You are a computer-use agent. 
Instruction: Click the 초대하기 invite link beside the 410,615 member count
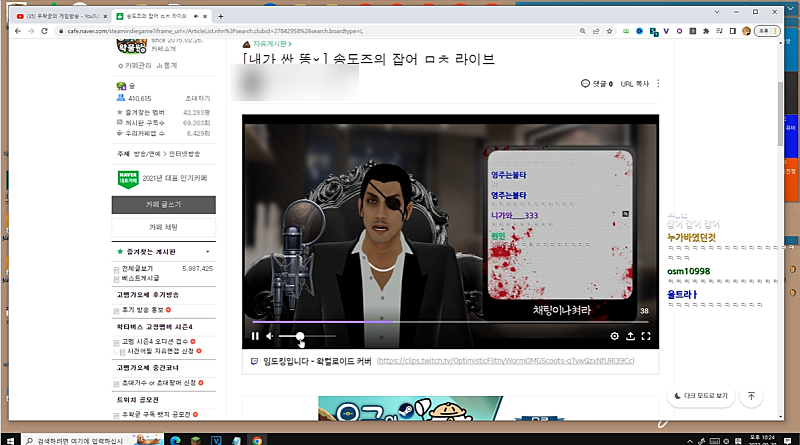coord(198,98)
